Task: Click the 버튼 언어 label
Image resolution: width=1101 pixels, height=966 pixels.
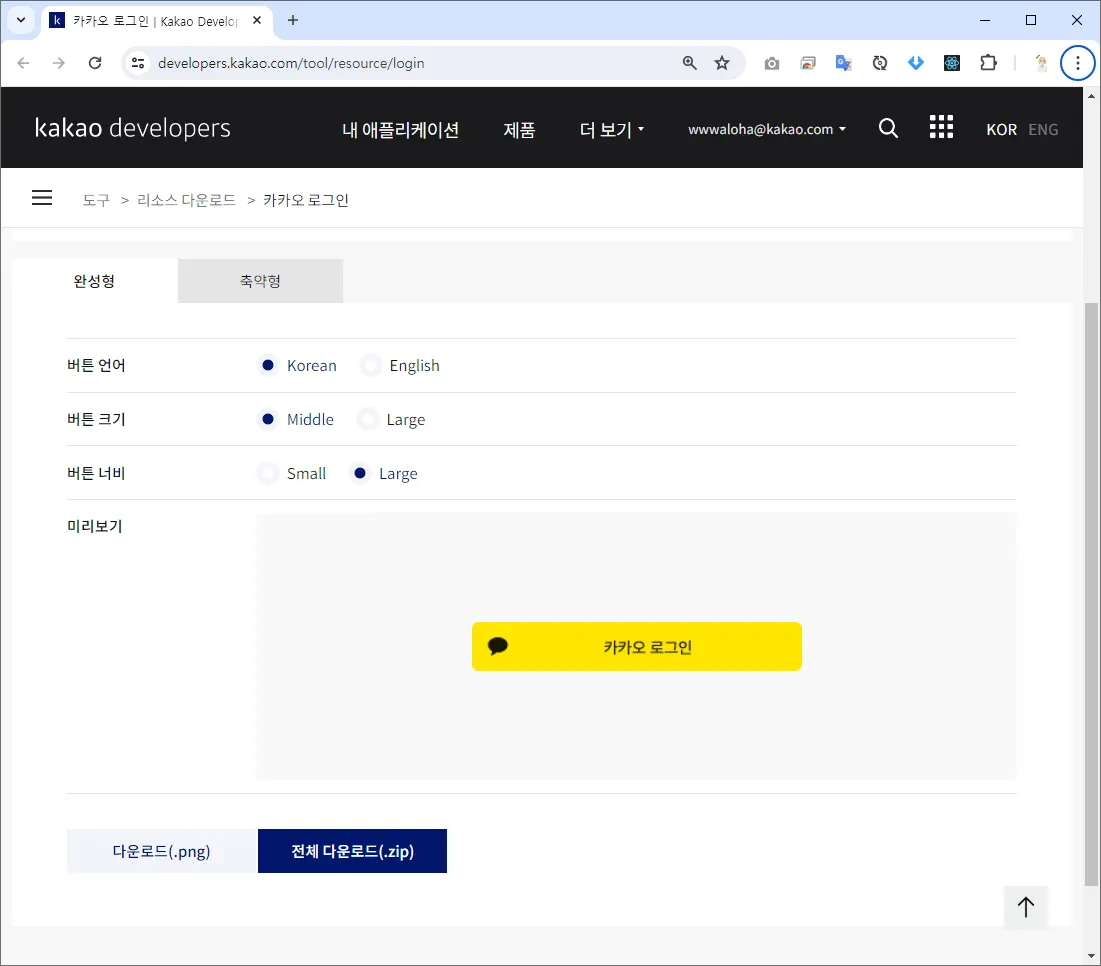Action: click(96, 366)
